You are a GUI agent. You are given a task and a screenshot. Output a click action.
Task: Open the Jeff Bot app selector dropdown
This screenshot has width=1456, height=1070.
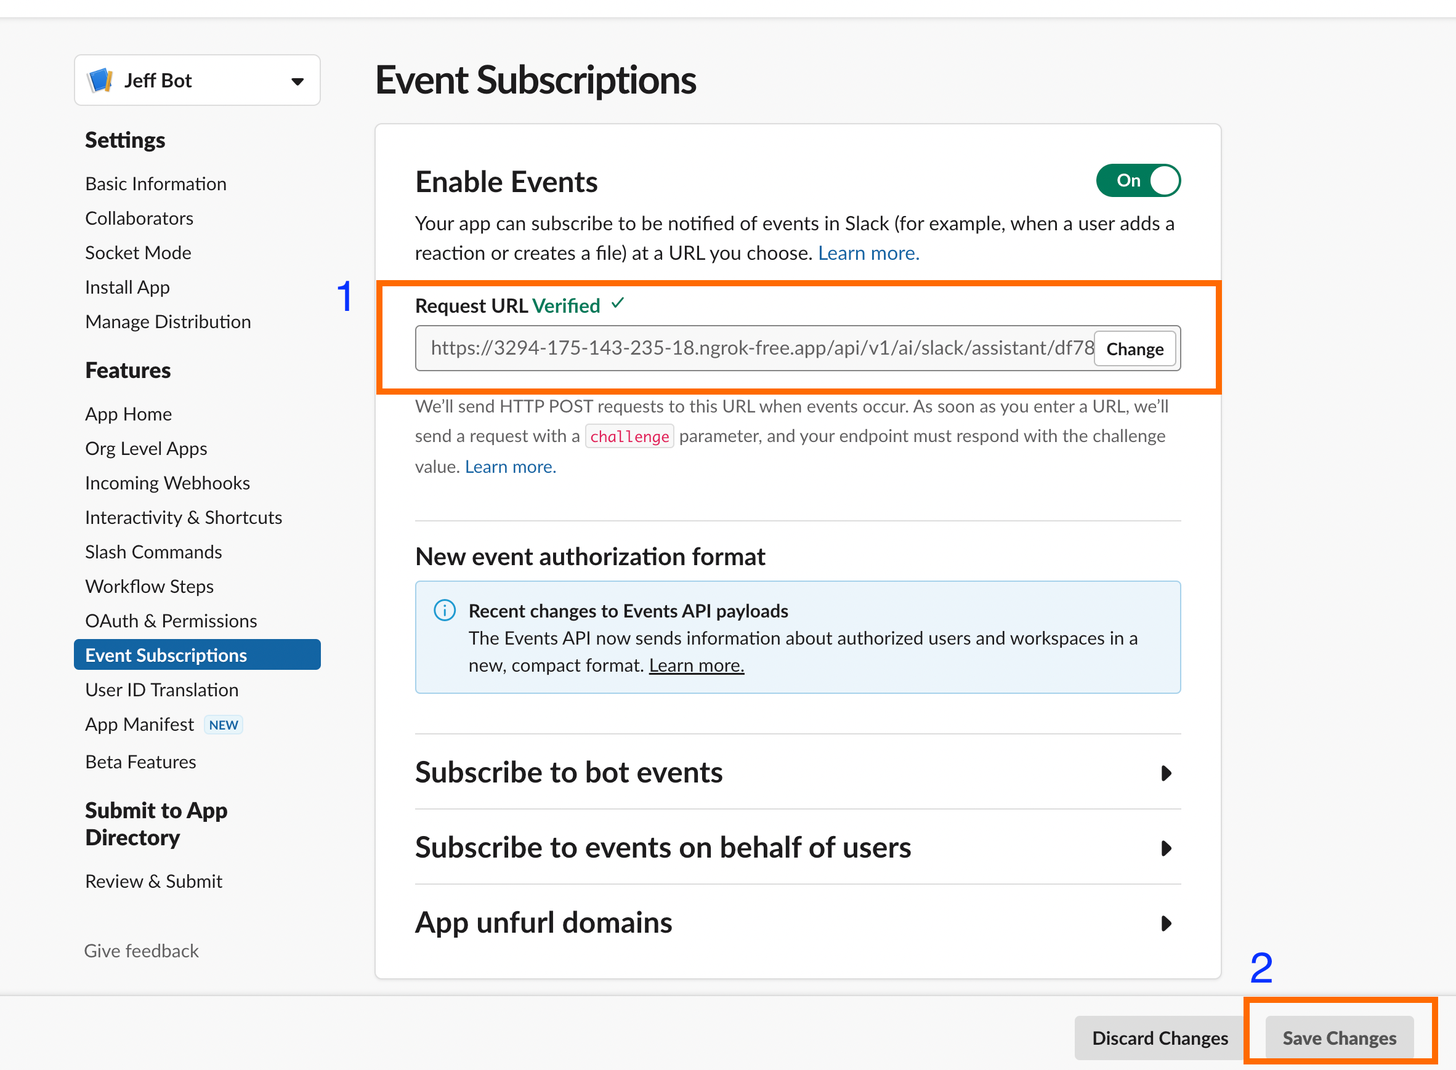tap(197, 80)
